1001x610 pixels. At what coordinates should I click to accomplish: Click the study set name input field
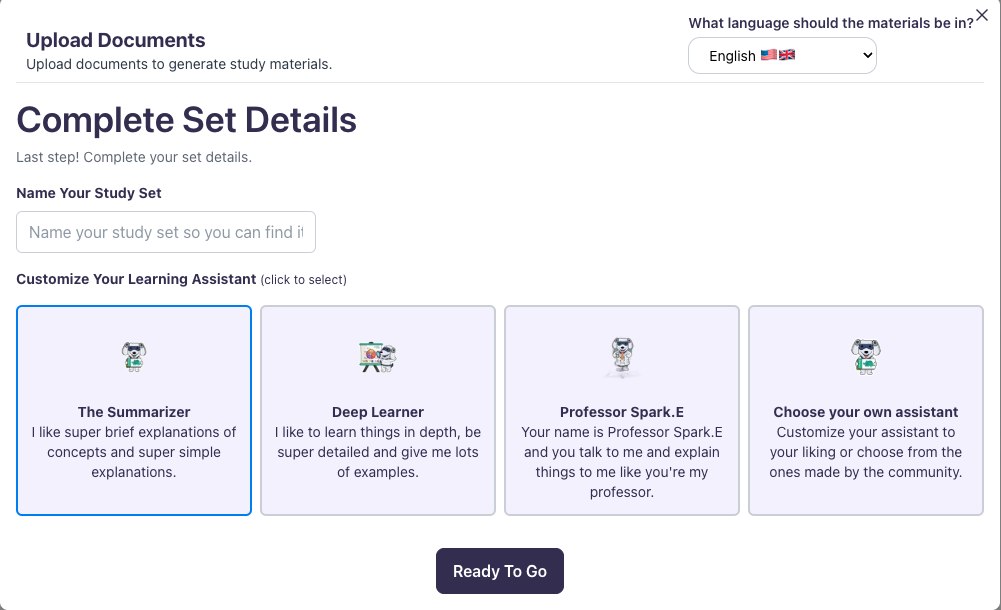(166, 232)
